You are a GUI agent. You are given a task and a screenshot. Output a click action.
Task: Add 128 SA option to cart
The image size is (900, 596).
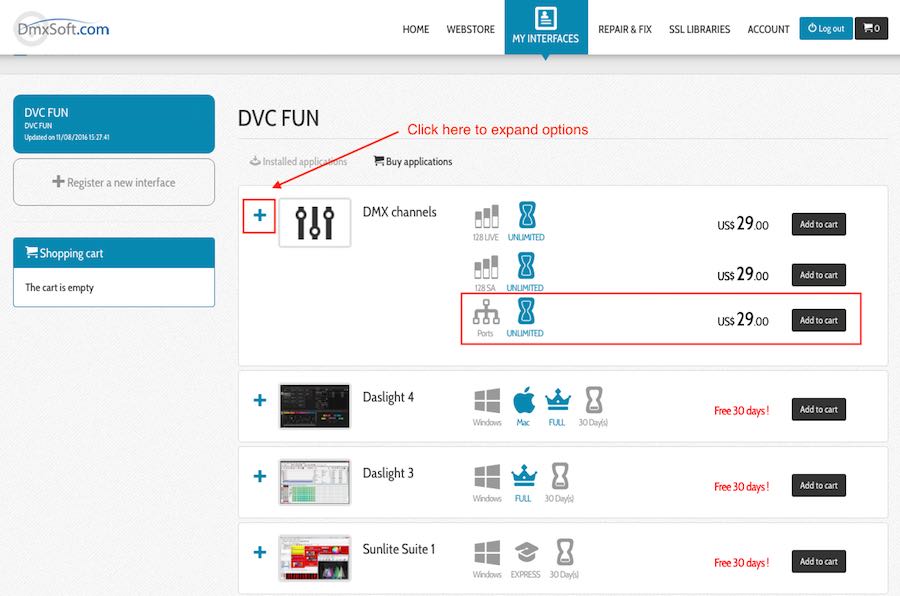click(x=818, y=274)
